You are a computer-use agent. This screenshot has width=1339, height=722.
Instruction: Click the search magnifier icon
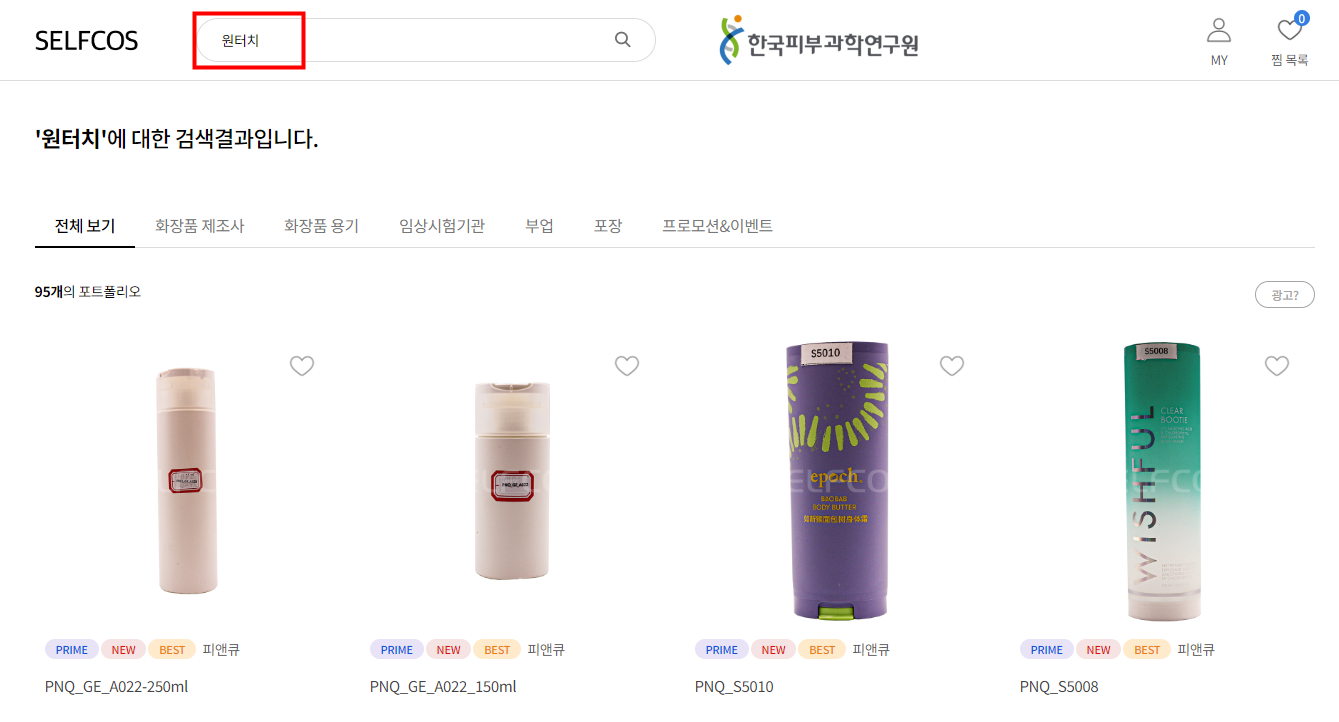tap(622, 40)
